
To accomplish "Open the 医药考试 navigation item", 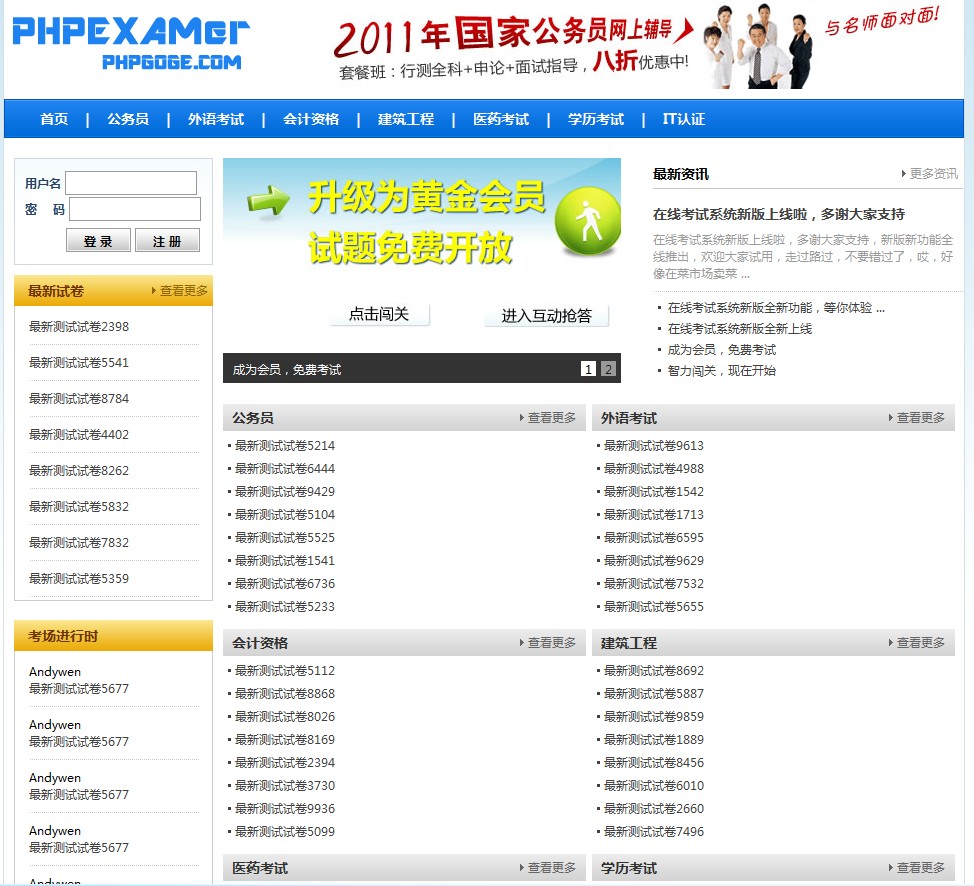I will 501,119.
